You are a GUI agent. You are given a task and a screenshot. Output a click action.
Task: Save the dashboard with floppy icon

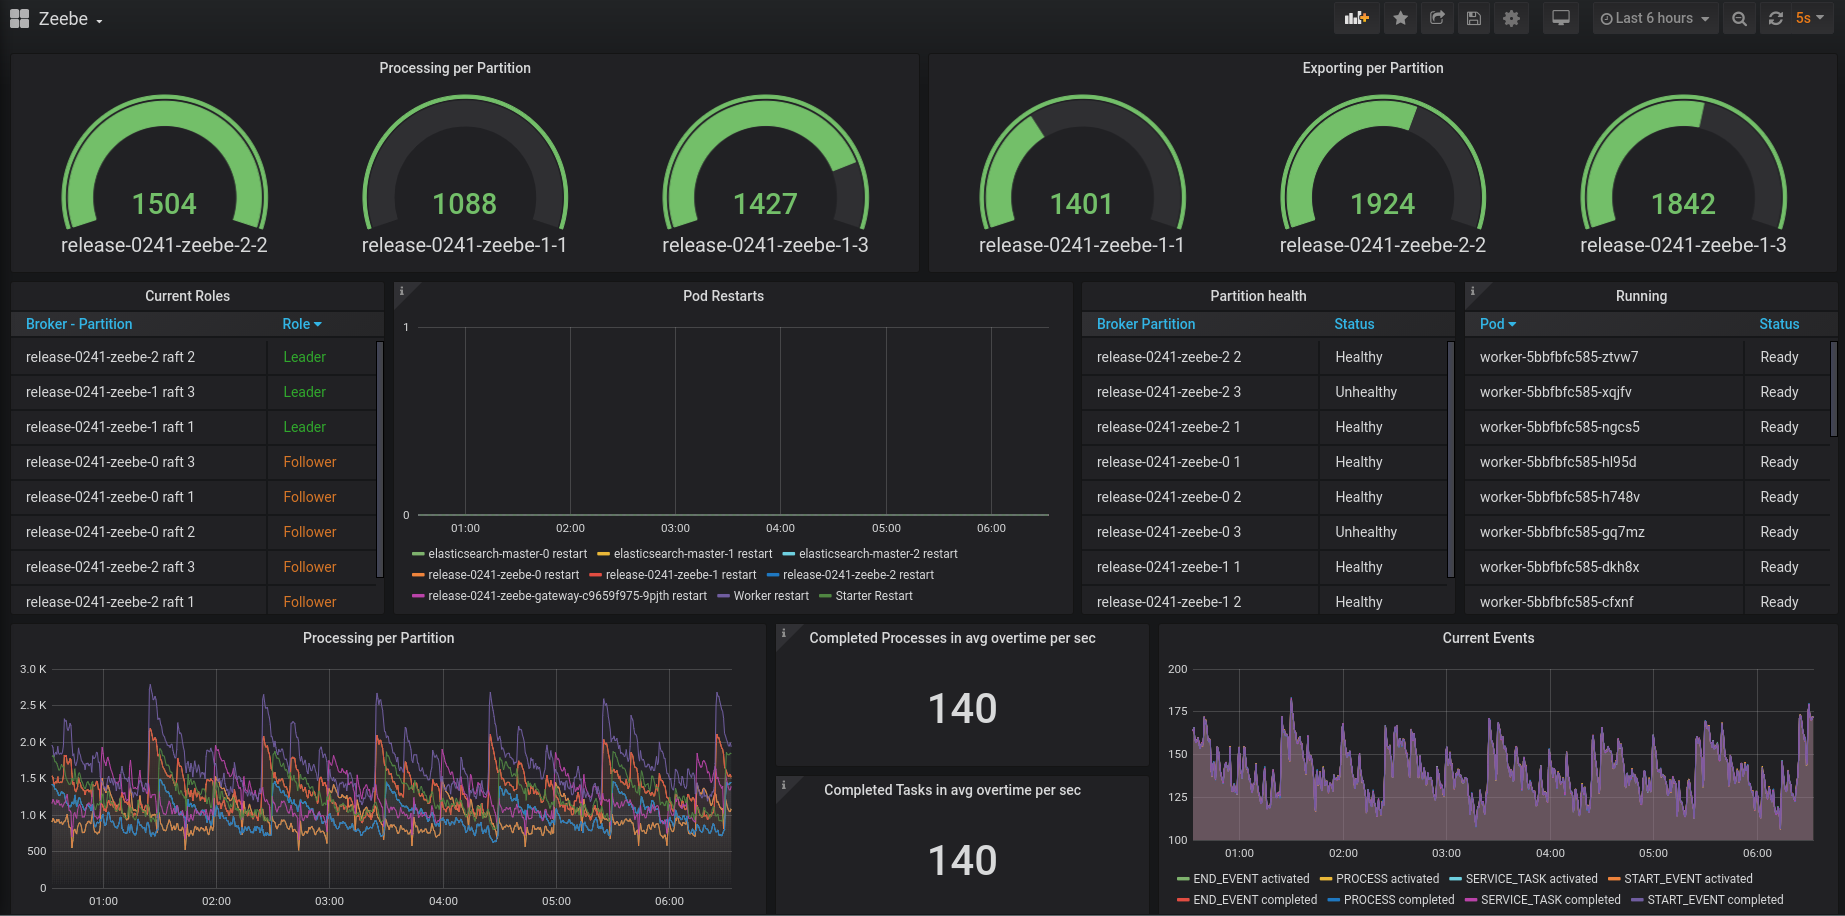1474,18
